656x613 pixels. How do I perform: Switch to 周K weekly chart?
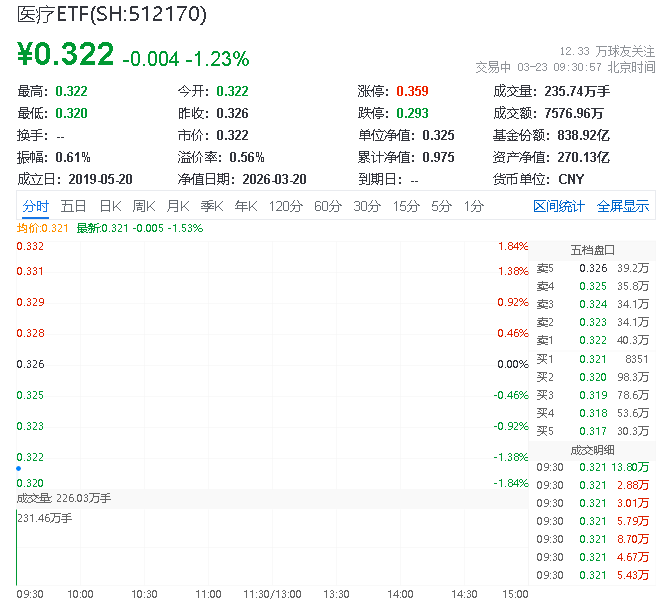pyautogui.click(x=144, y=206)
